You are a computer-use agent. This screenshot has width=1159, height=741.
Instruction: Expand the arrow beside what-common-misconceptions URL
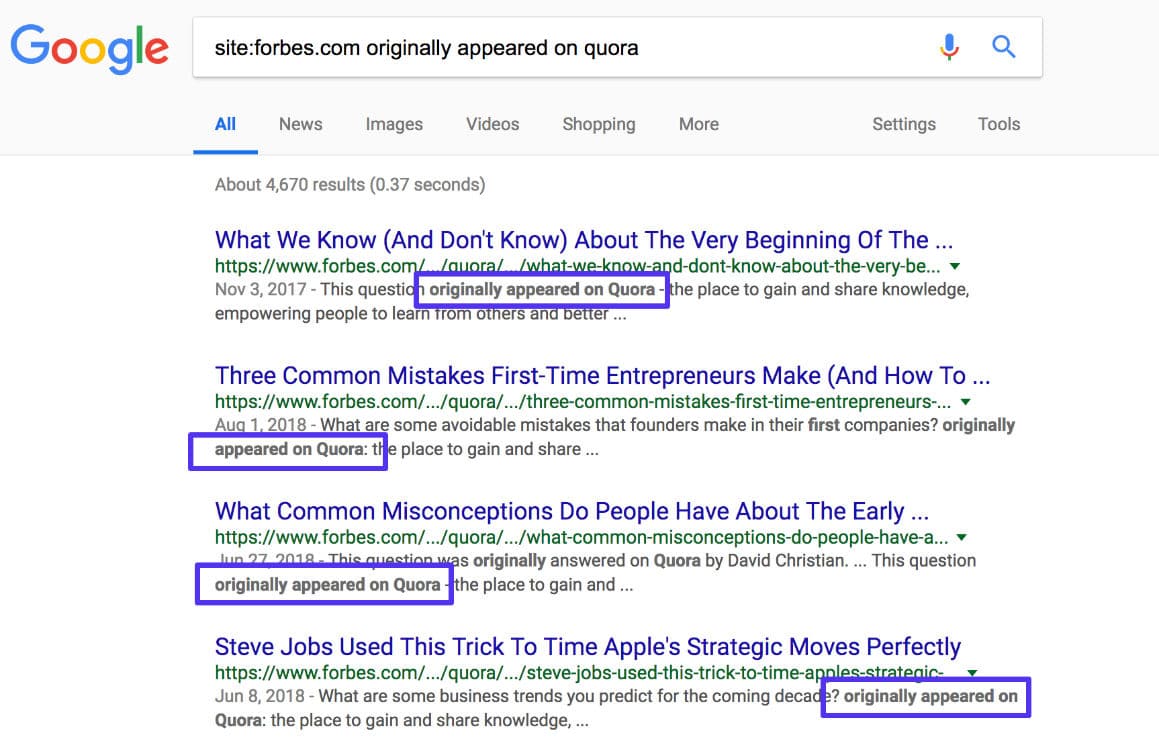[x=961, y=538]
